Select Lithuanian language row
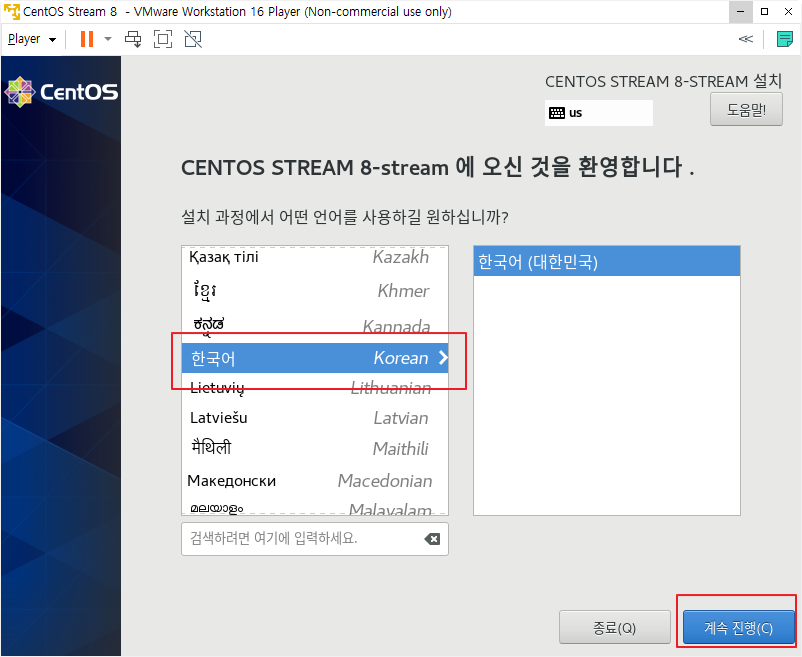The image size is (802, 657). point(315,388)
